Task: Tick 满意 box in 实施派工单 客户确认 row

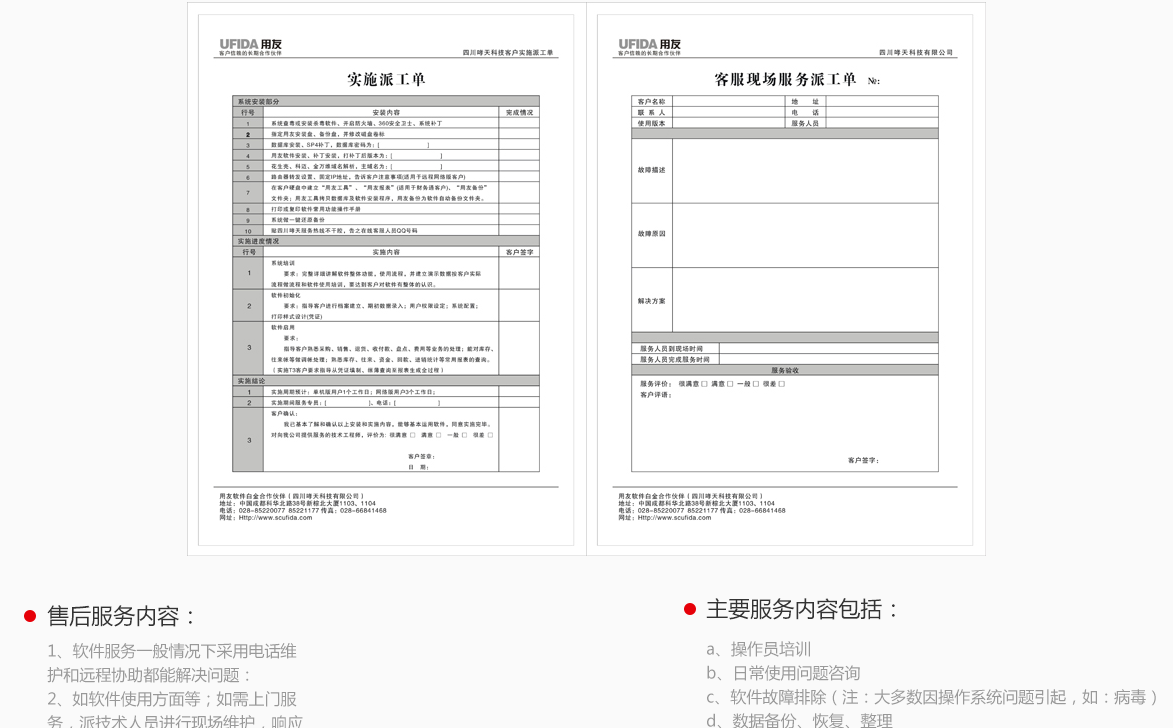Action: (438, 435)
